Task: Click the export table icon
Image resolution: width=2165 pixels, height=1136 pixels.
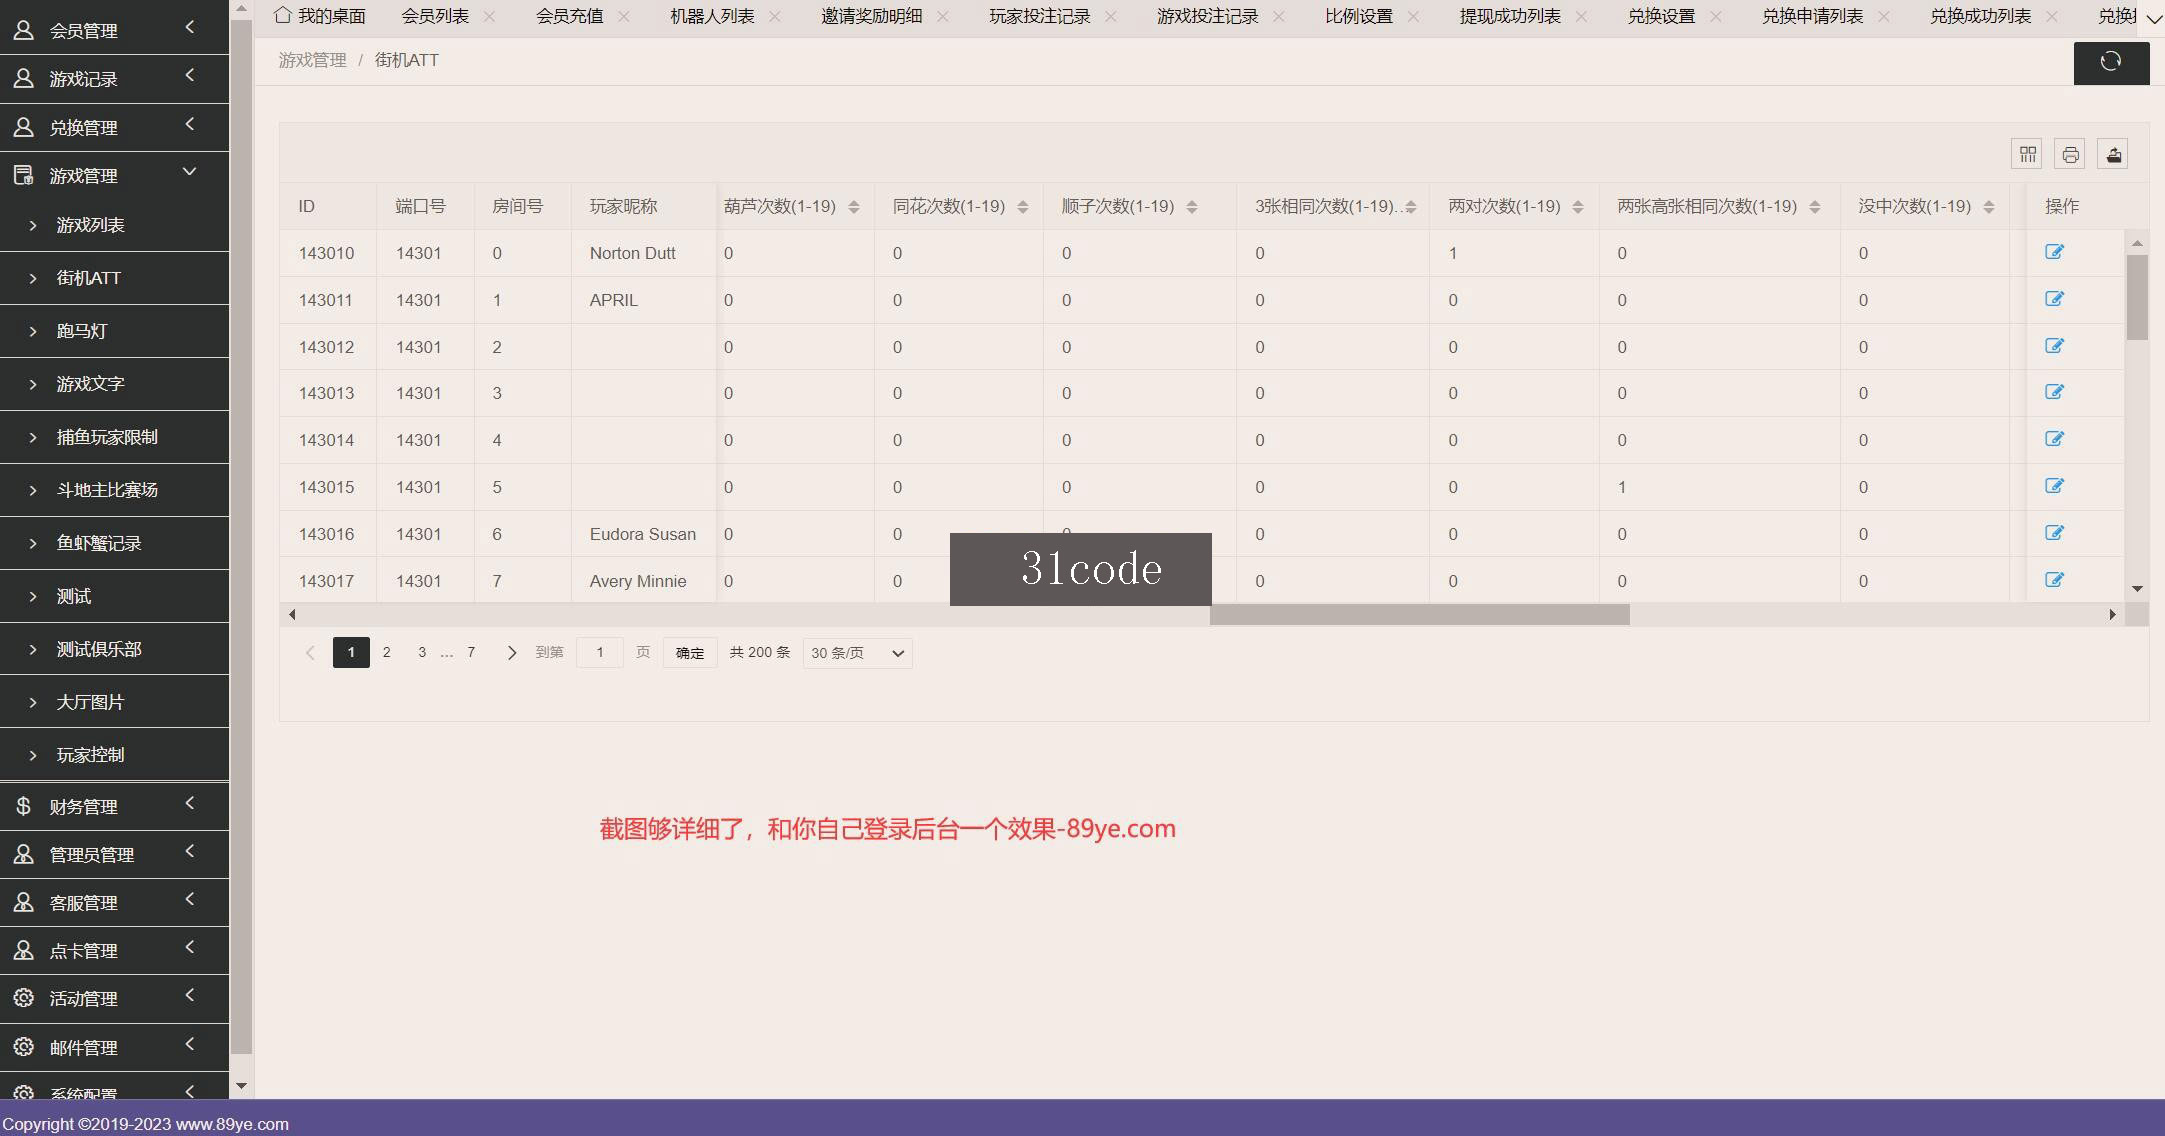Action: [x=2113, y=154]
